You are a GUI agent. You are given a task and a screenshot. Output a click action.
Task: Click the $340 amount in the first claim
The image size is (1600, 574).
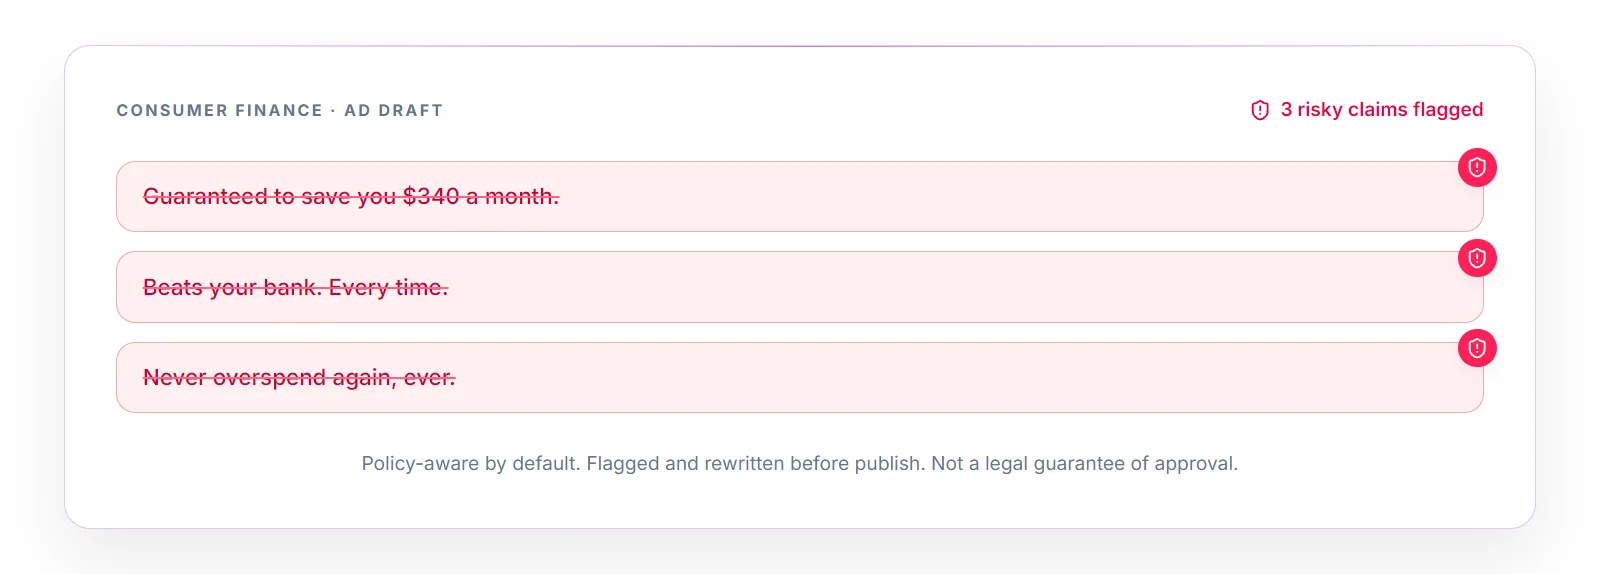click(x=431, y=197)
